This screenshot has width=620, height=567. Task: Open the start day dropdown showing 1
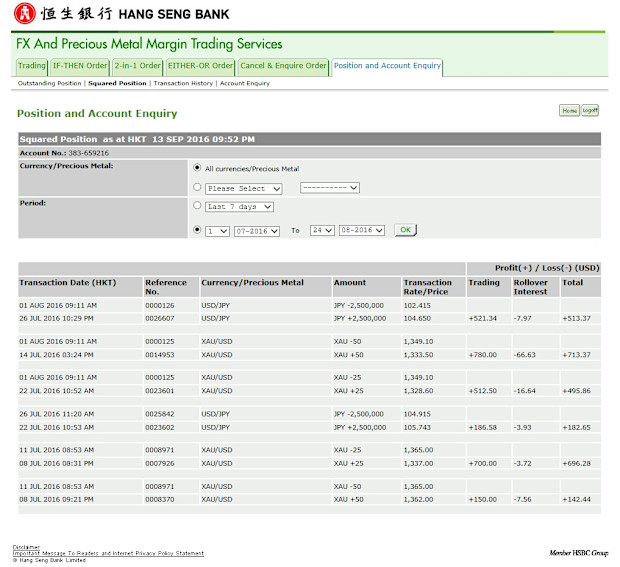217,231
